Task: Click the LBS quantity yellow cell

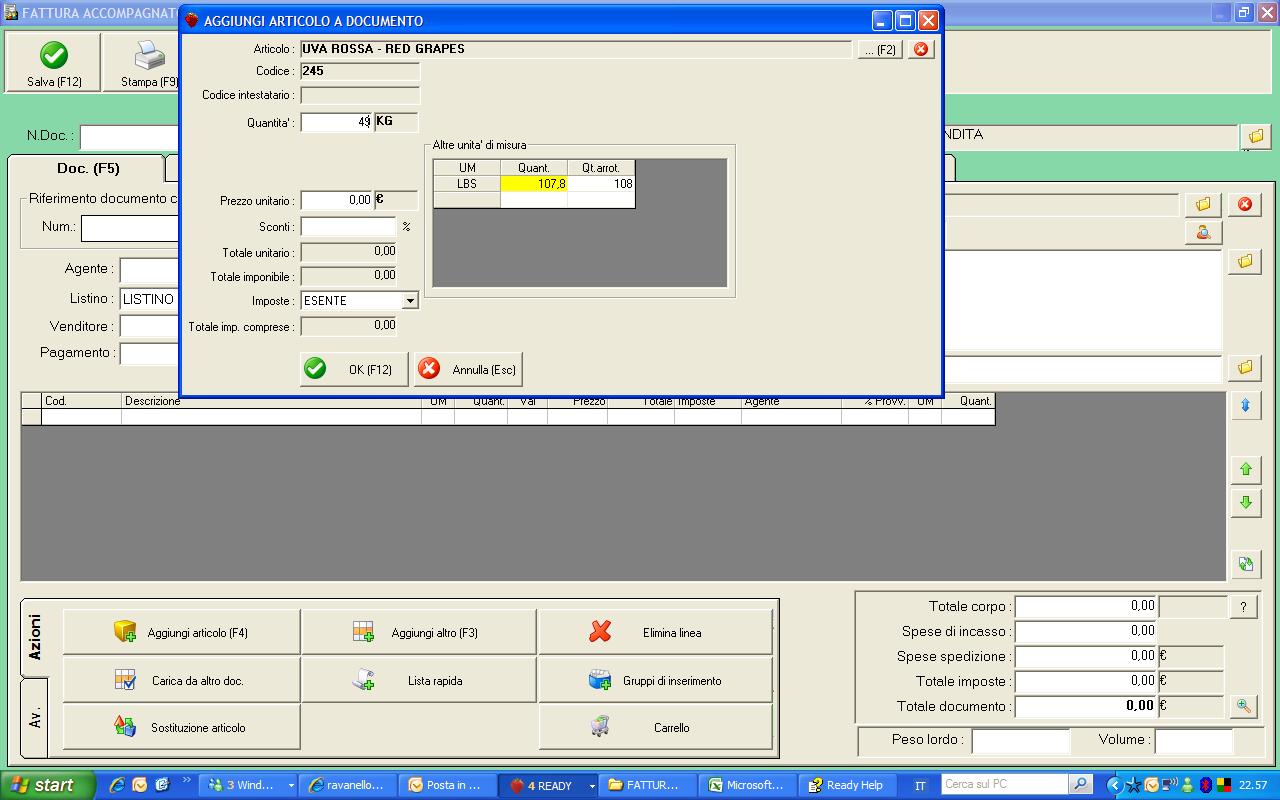Action: click(533, 184)
